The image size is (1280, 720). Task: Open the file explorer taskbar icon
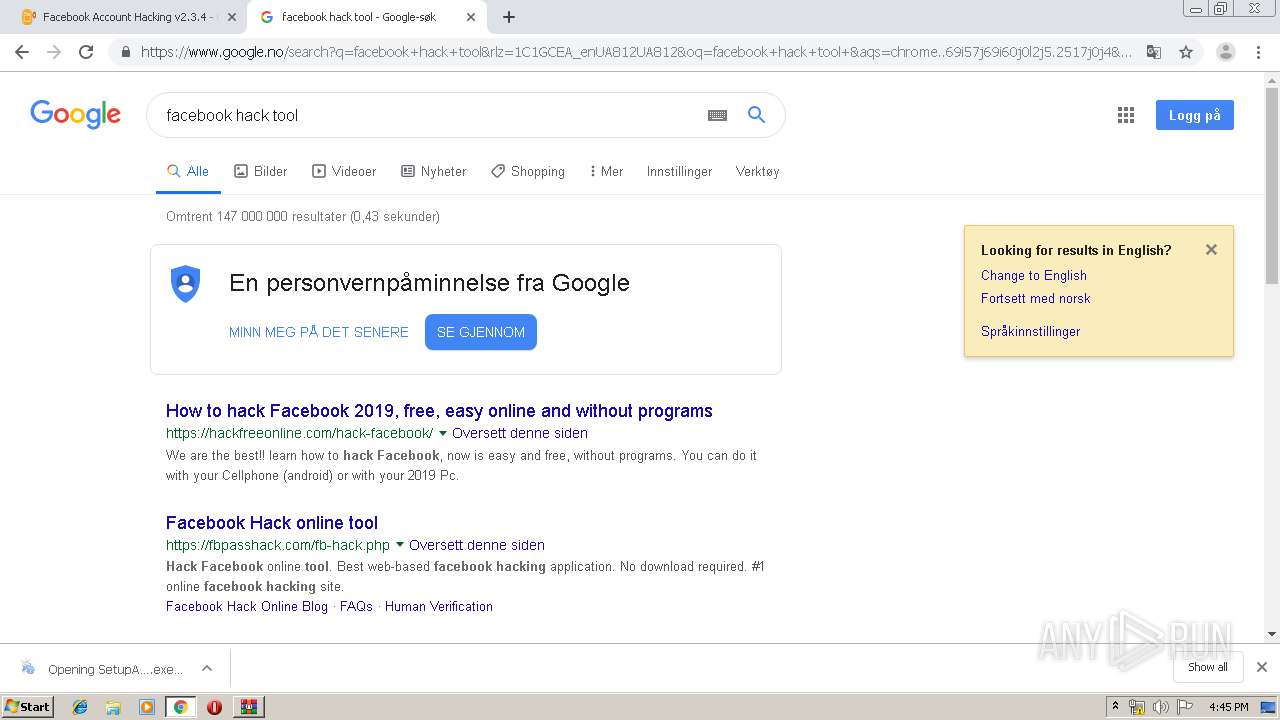tap(113, 707)
